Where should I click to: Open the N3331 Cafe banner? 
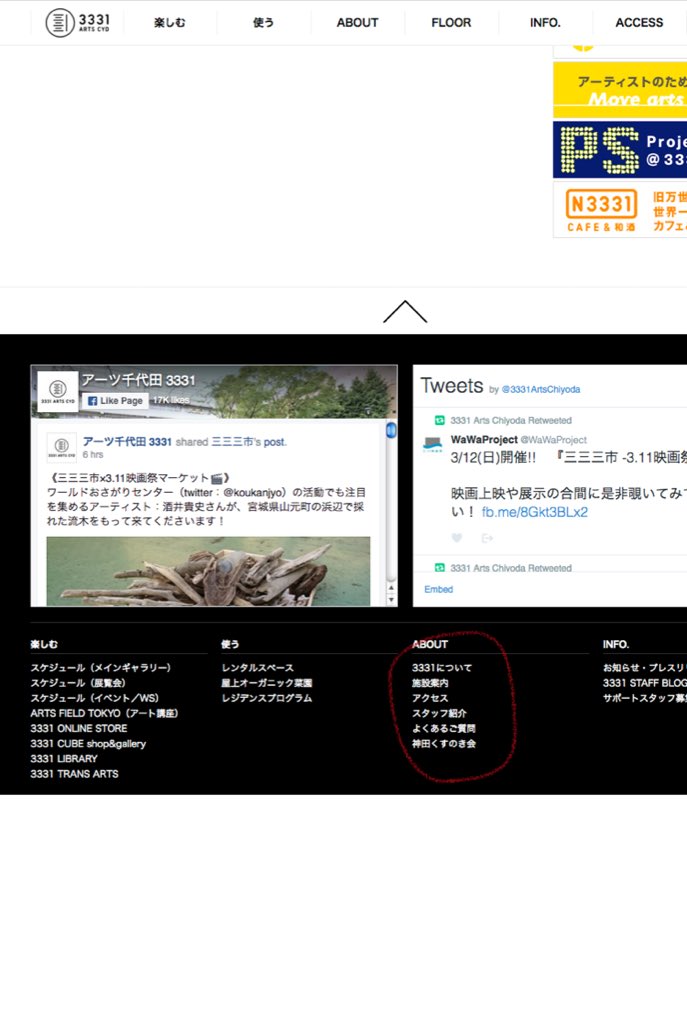[x=620, y=210]
